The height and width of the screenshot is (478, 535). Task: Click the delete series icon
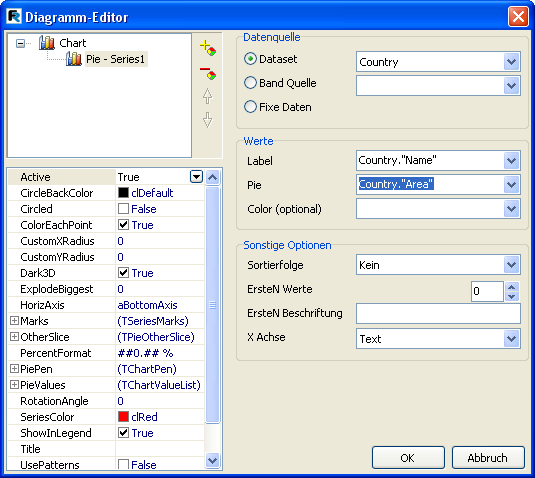pyautogui.click(x=208, y=73)
